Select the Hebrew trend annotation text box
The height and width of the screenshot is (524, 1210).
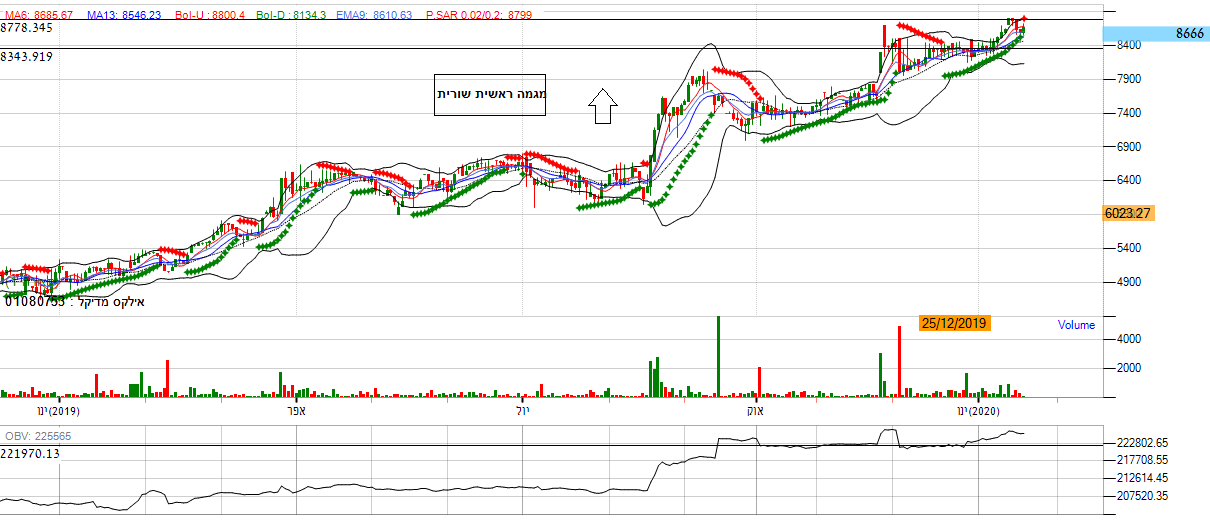(x=490, y=94)
